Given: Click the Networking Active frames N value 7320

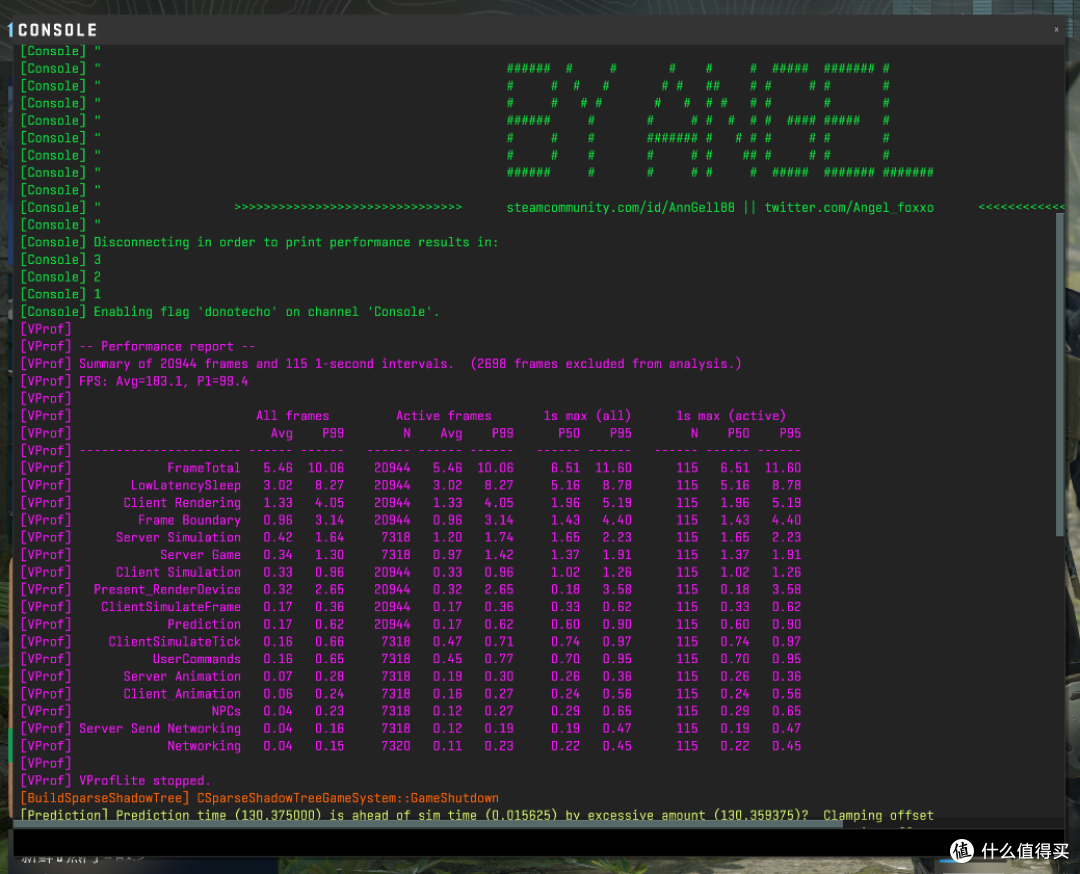Looking at the screenshot, I should click(x=395, y=746).
